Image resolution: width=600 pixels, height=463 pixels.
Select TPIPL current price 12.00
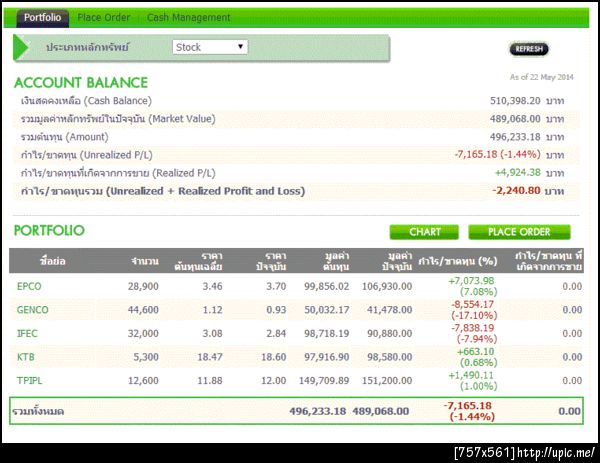tap(274, 381)
